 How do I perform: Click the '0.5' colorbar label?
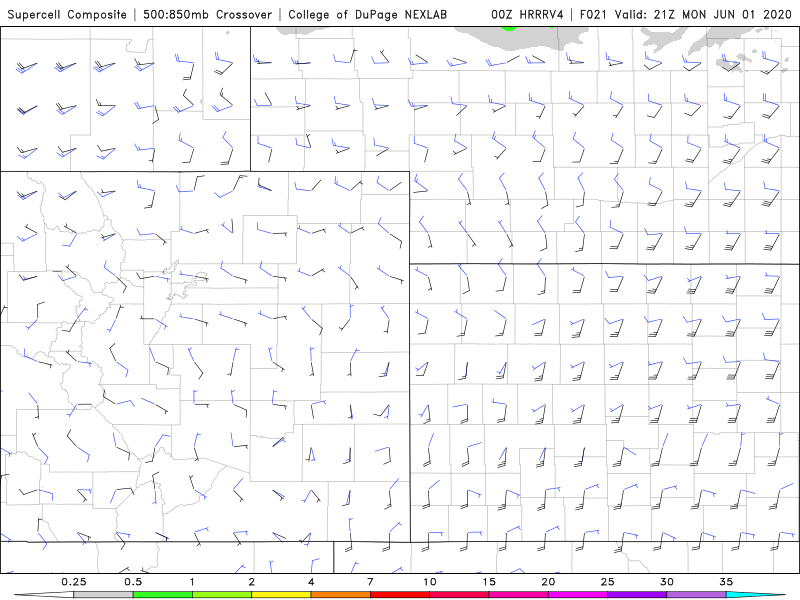pos(133,582)
